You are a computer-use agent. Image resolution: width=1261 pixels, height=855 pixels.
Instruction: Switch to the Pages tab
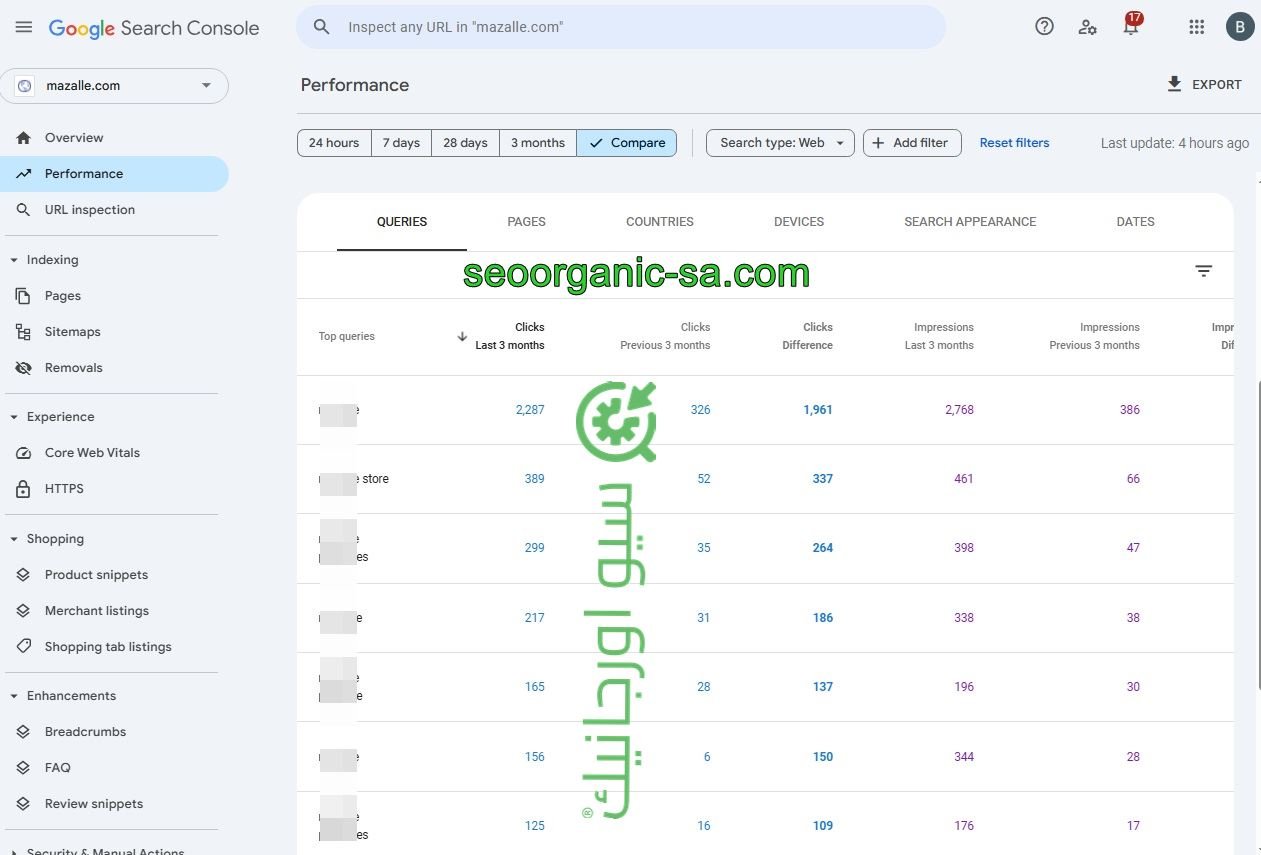click(x=526, y=222)
